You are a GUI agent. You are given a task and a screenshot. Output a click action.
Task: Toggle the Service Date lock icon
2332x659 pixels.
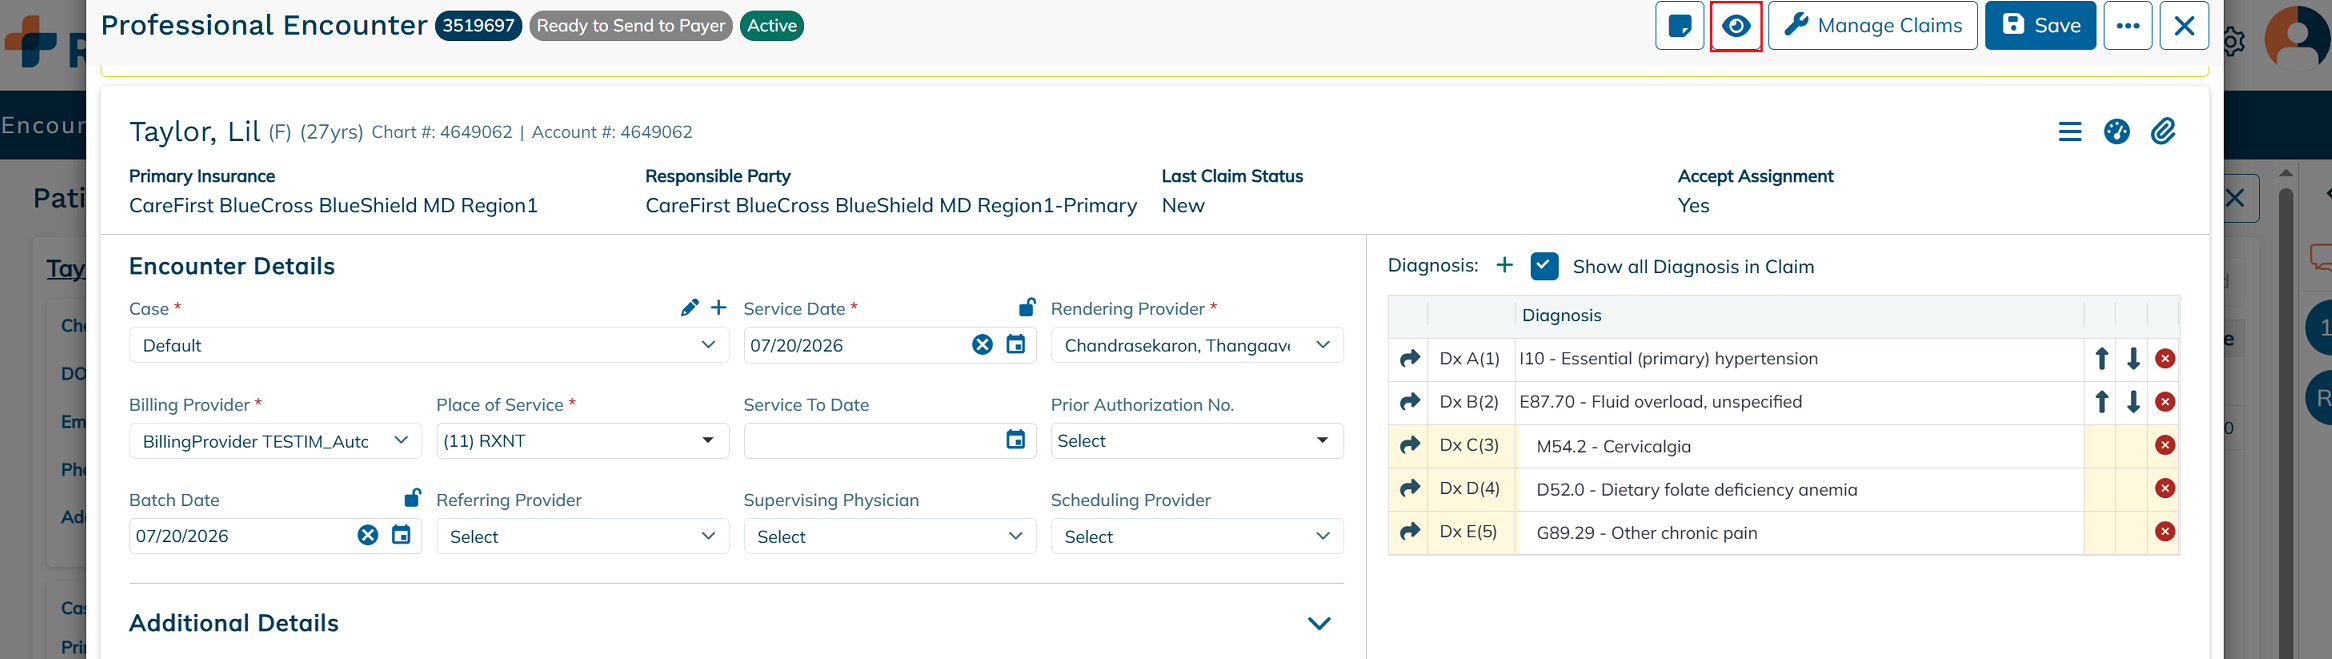tap(1027, 306)
